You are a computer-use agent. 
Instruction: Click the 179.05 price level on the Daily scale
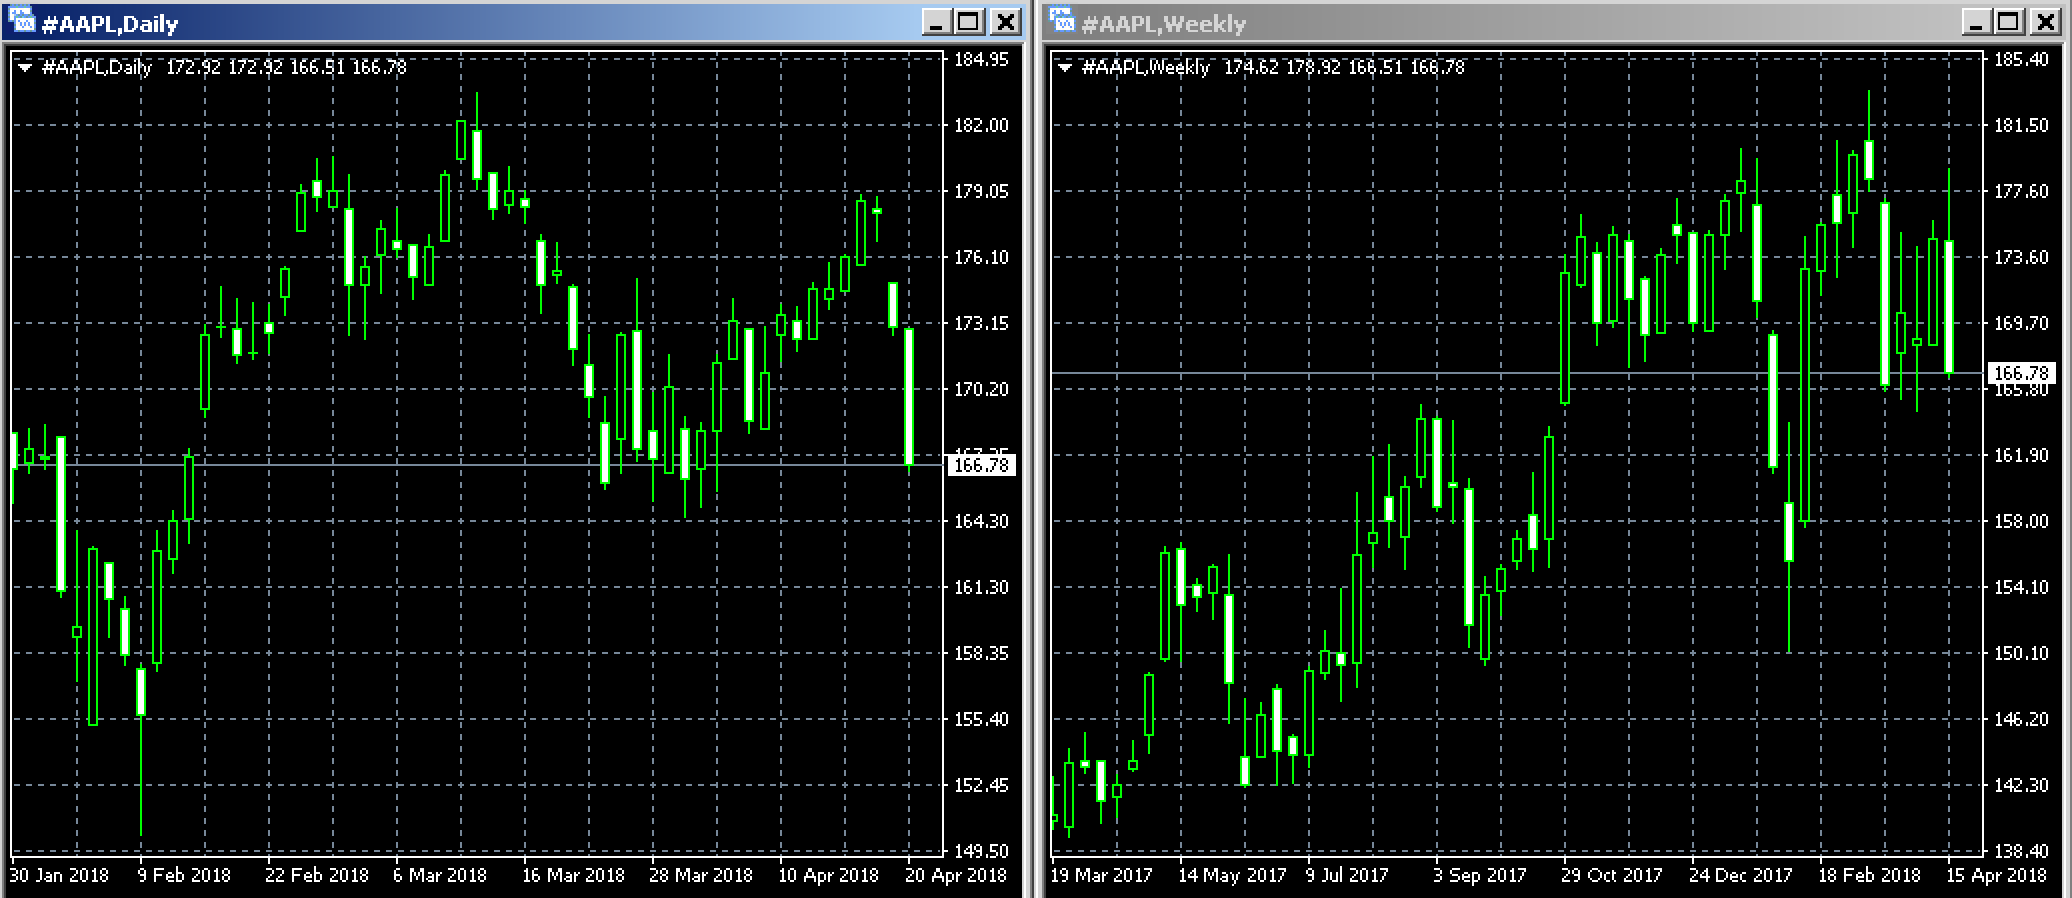click(981, 192)
